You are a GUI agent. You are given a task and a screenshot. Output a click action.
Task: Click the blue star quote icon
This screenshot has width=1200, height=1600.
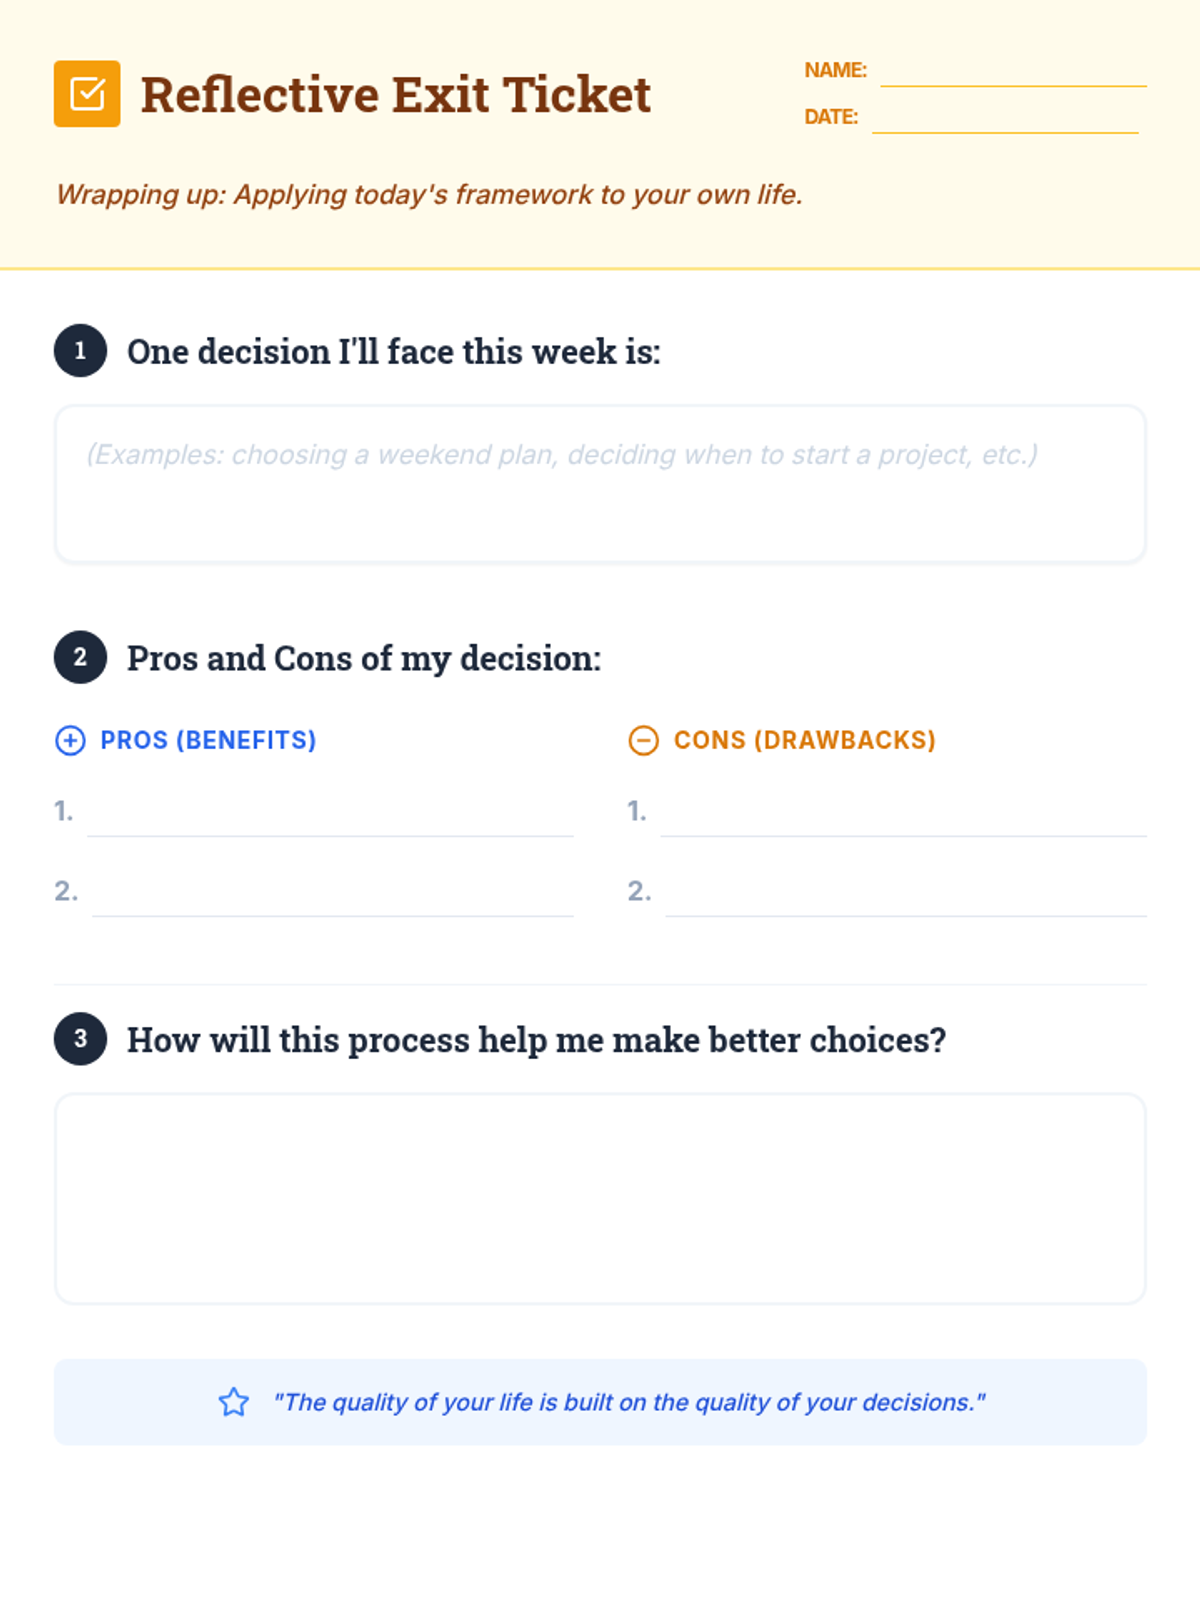pyautogui.click(x=234, y=1402)
